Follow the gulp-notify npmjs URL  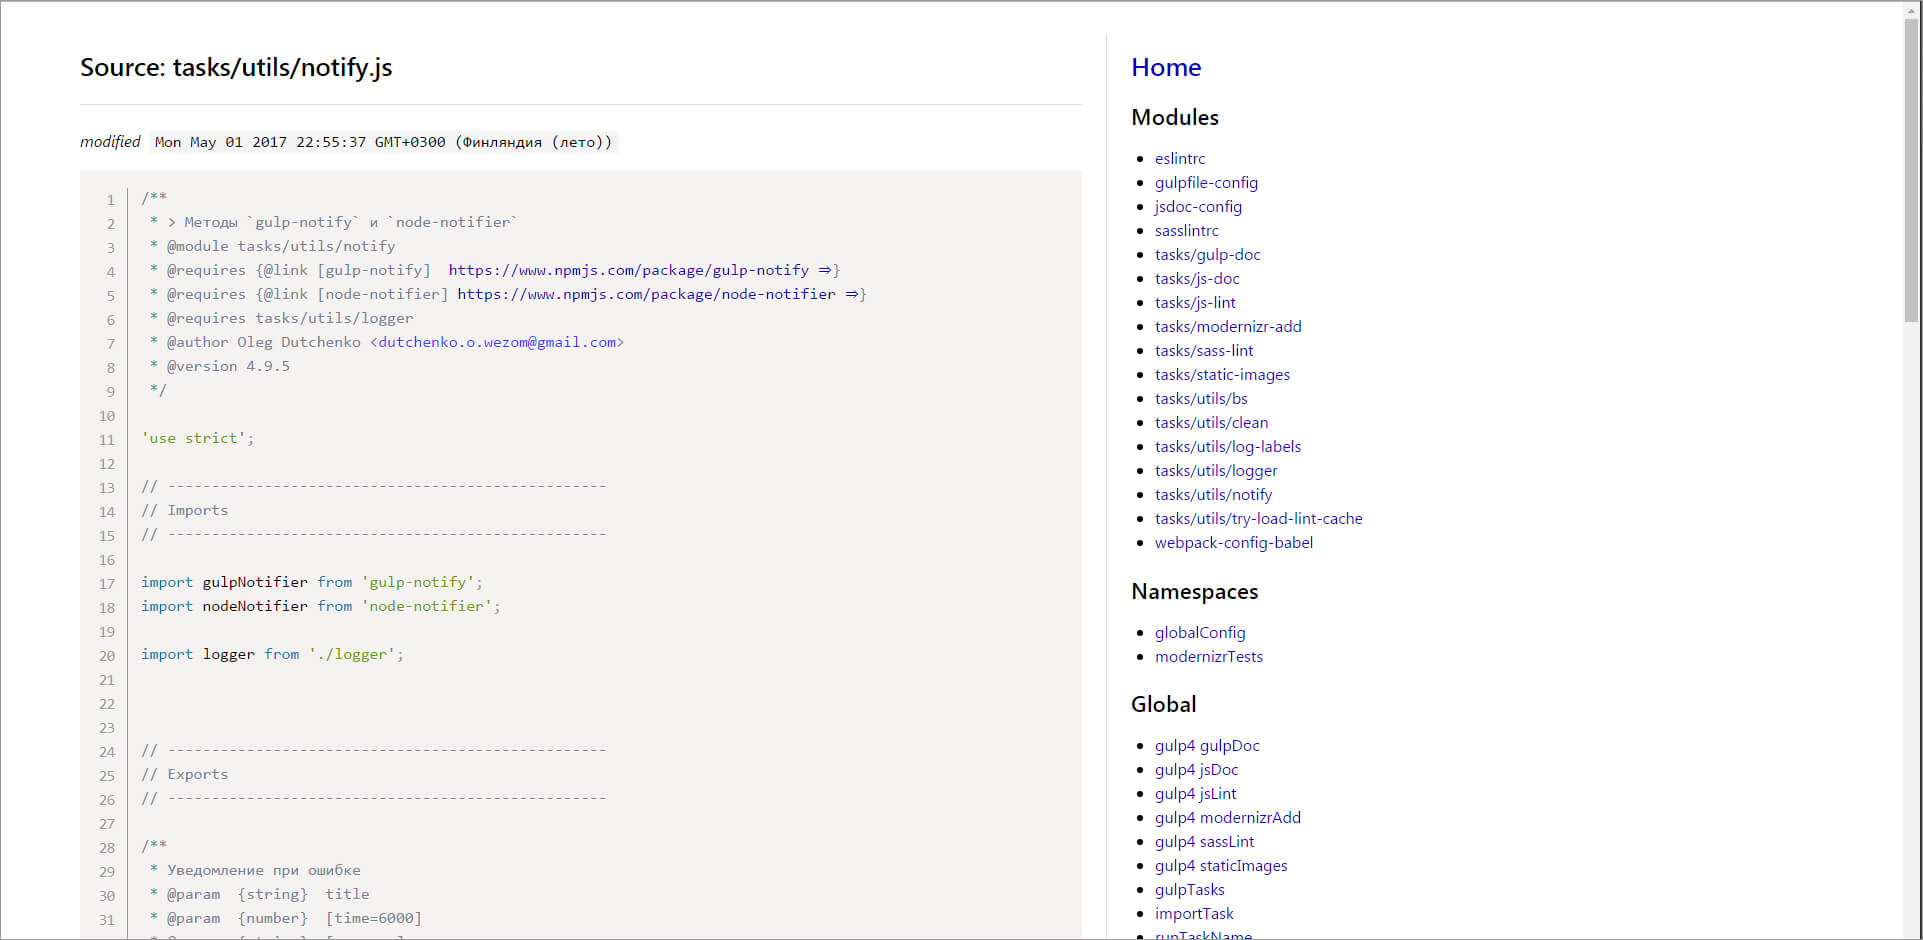[639, 270]
